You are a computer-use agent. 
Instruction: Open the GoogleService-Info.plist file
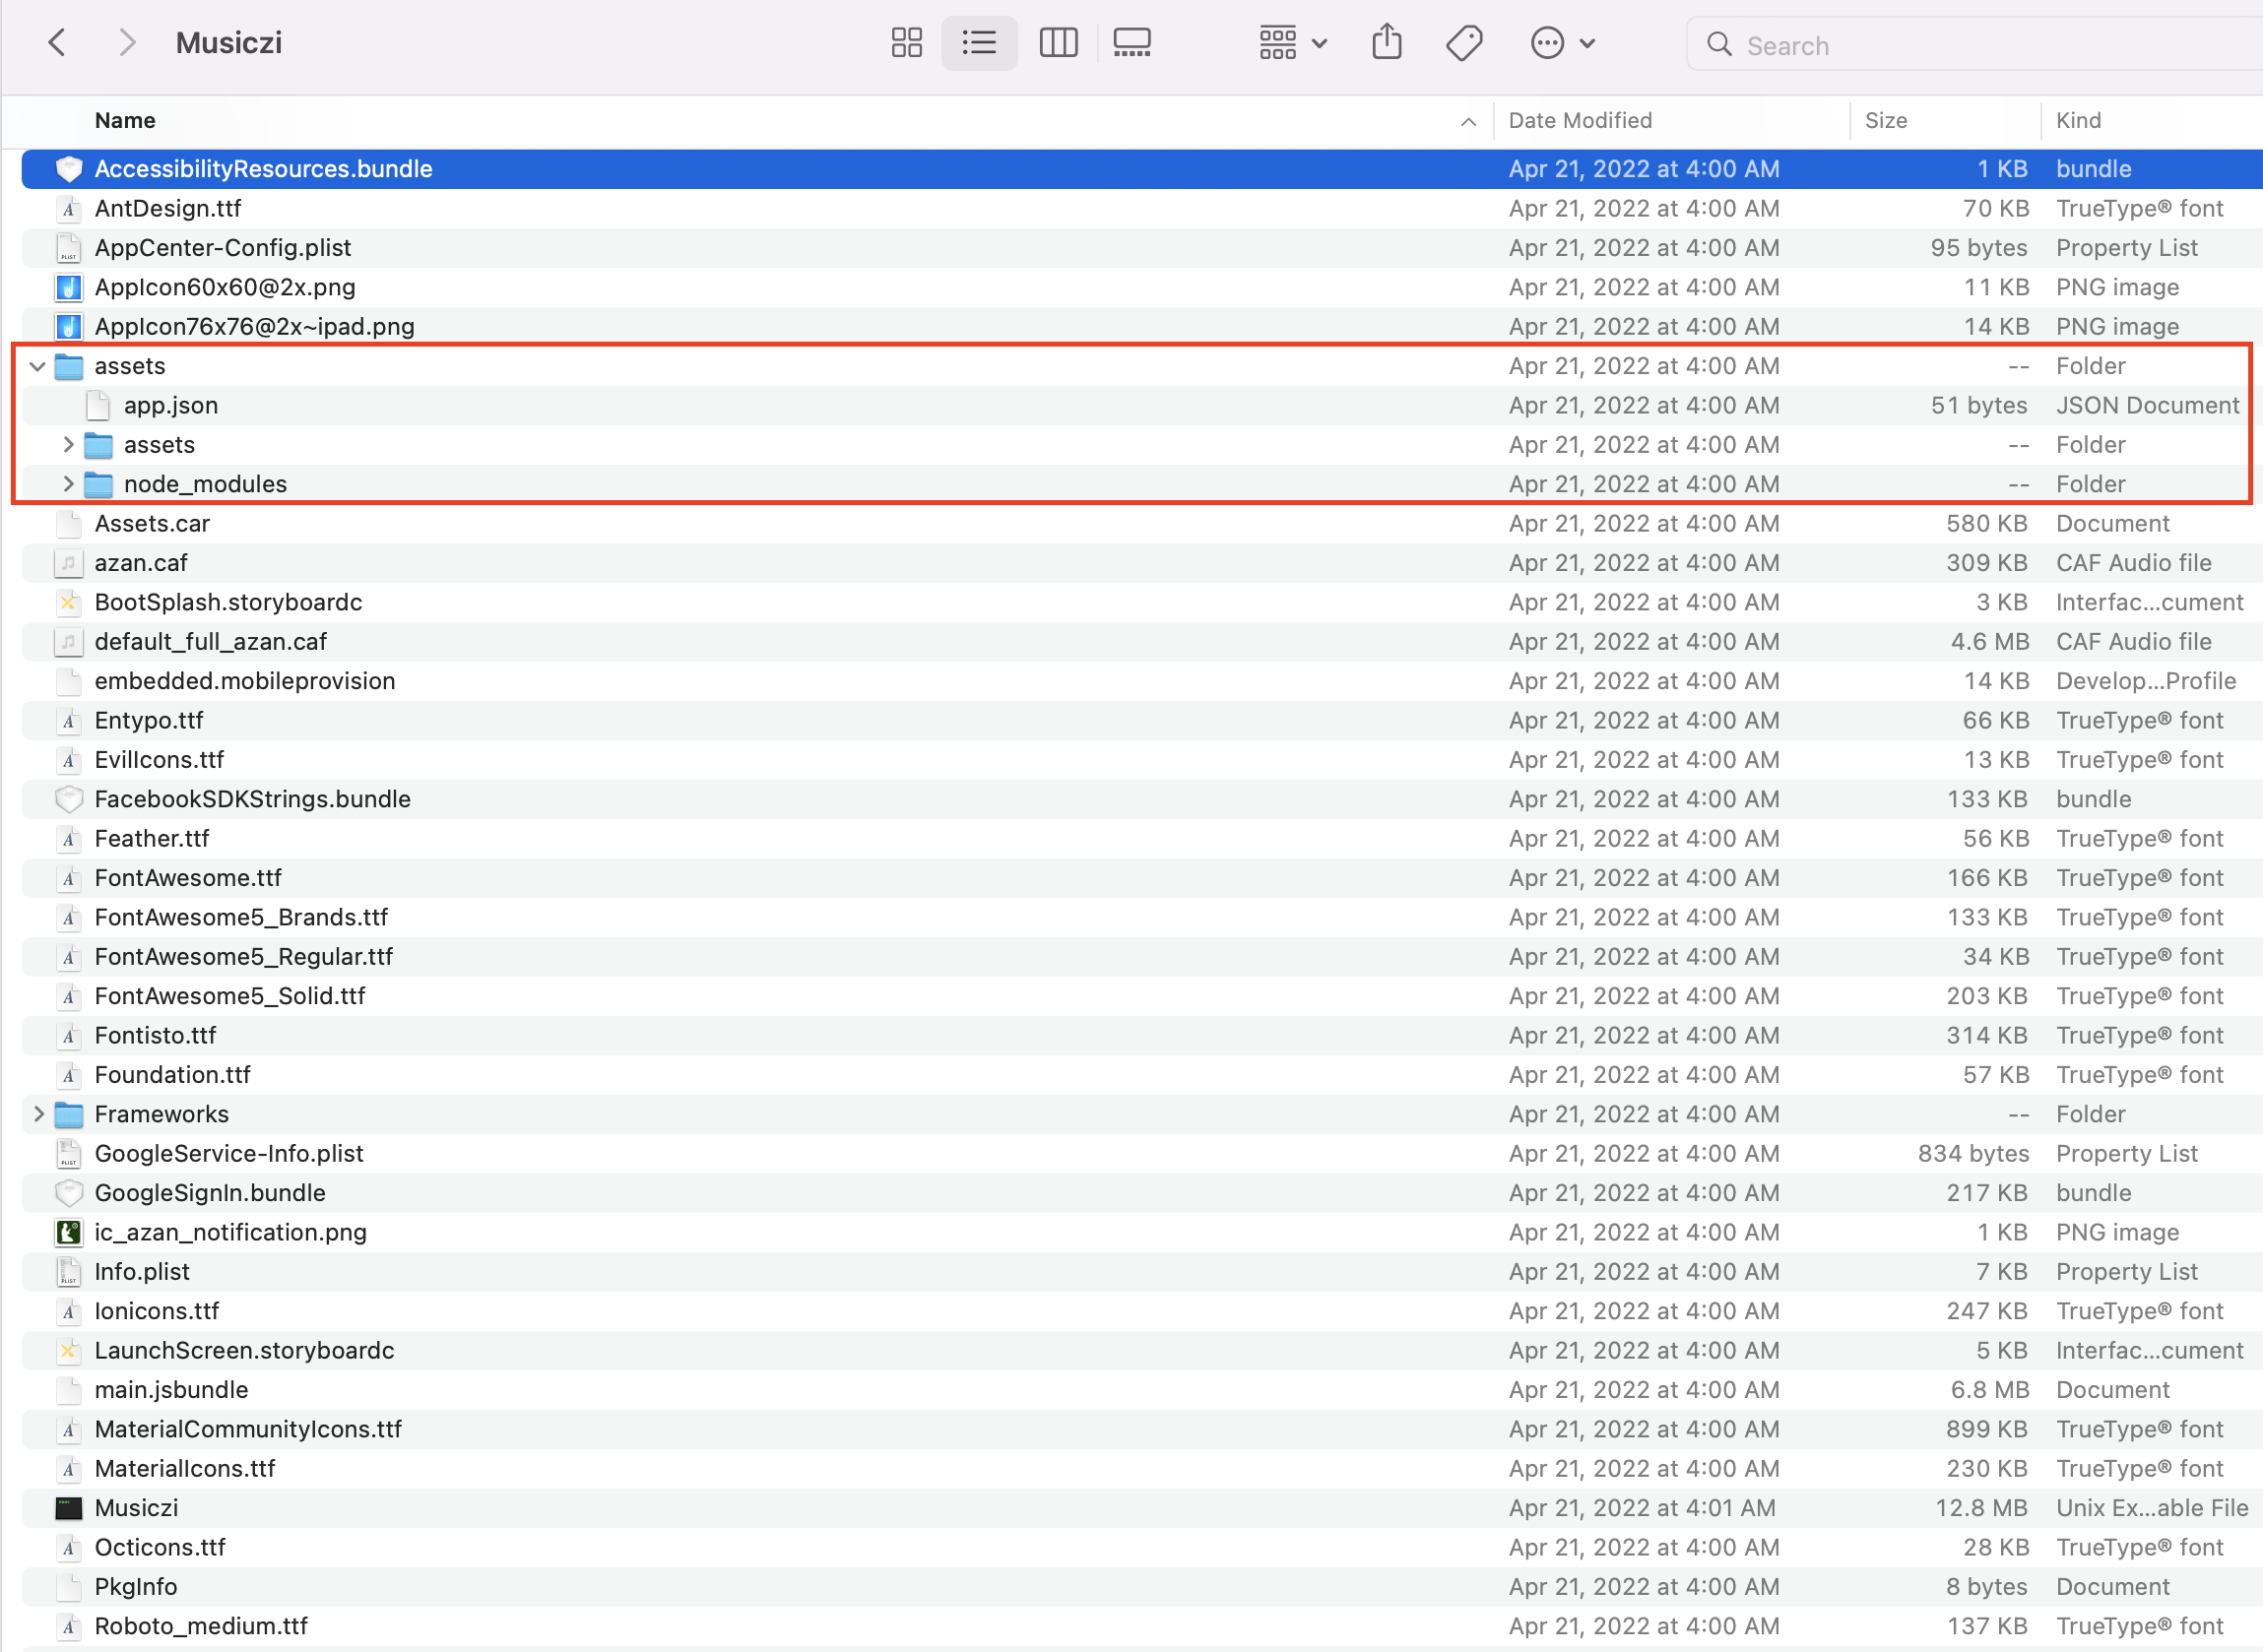click(x=228, y=1153)
